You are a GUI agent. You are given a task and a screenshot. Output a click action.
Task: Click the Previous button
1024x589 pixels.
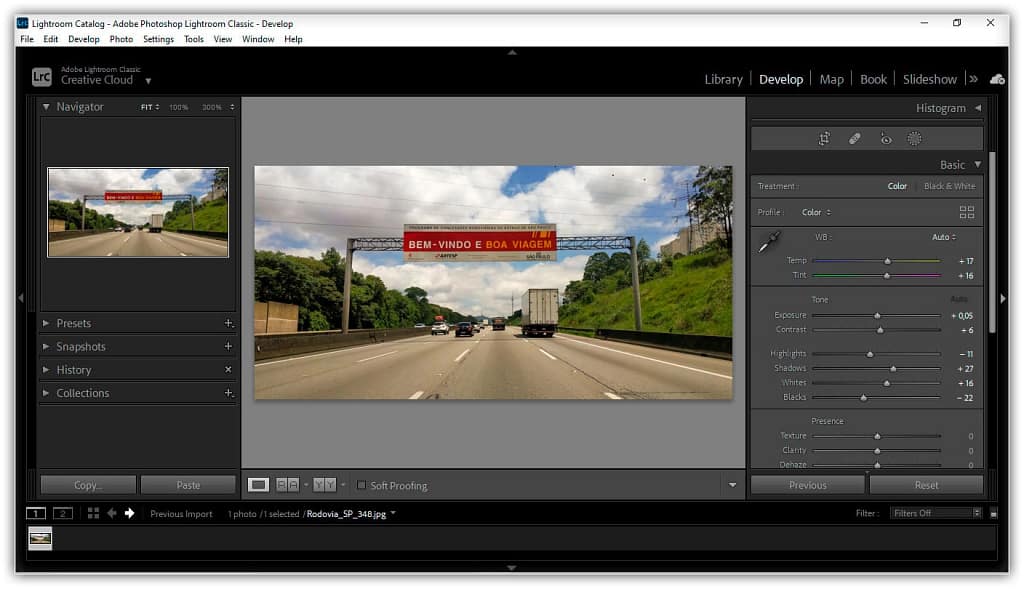pyautogui.click(x=807, y=485)
